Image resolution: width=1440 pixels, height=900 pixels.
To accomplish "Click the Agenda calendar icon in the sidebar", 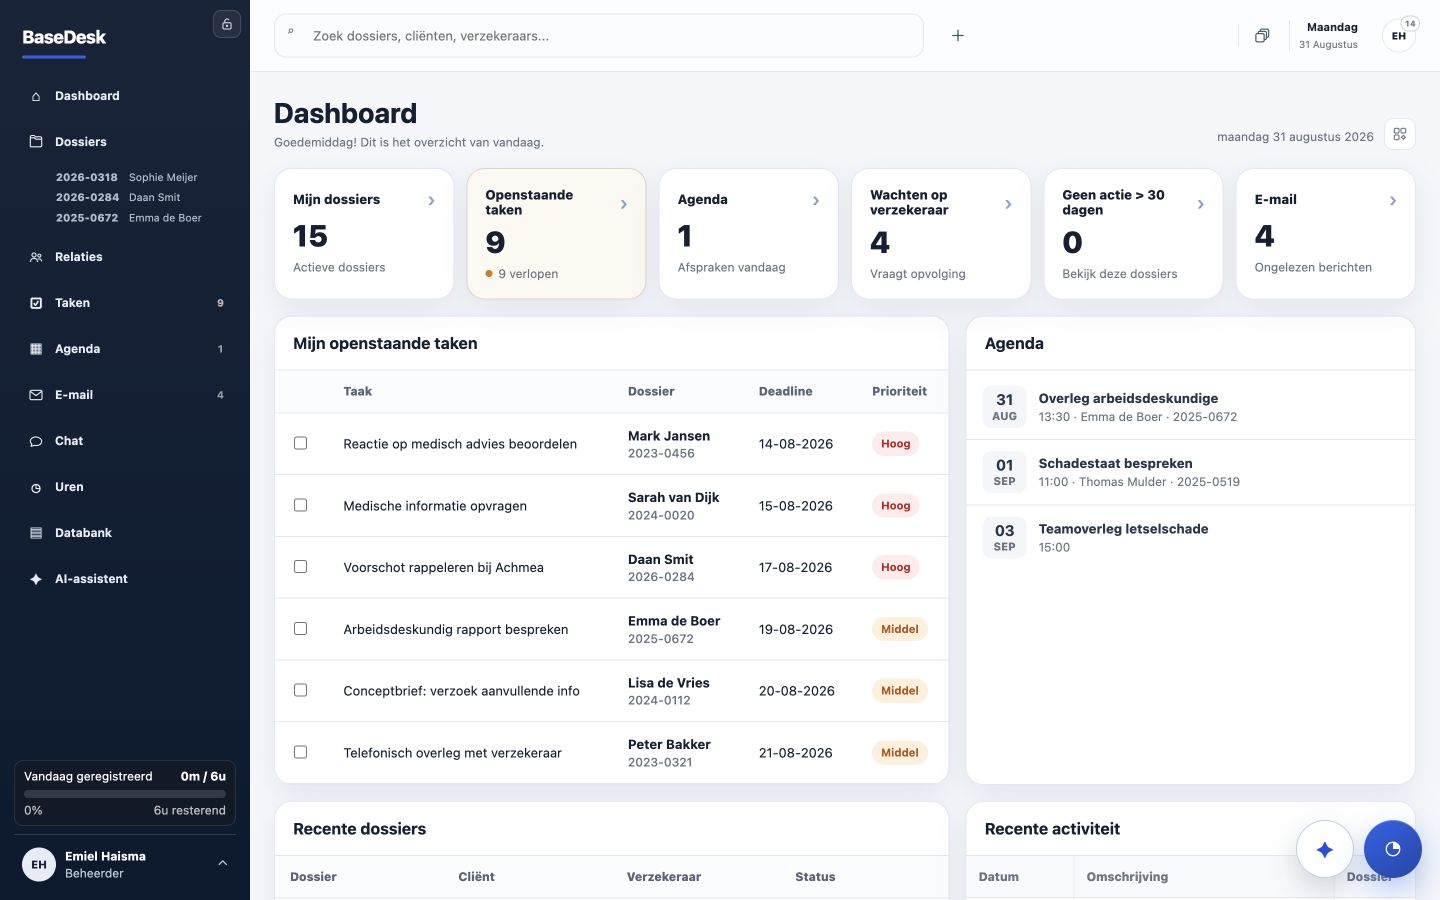I will [x=36, y=349].
